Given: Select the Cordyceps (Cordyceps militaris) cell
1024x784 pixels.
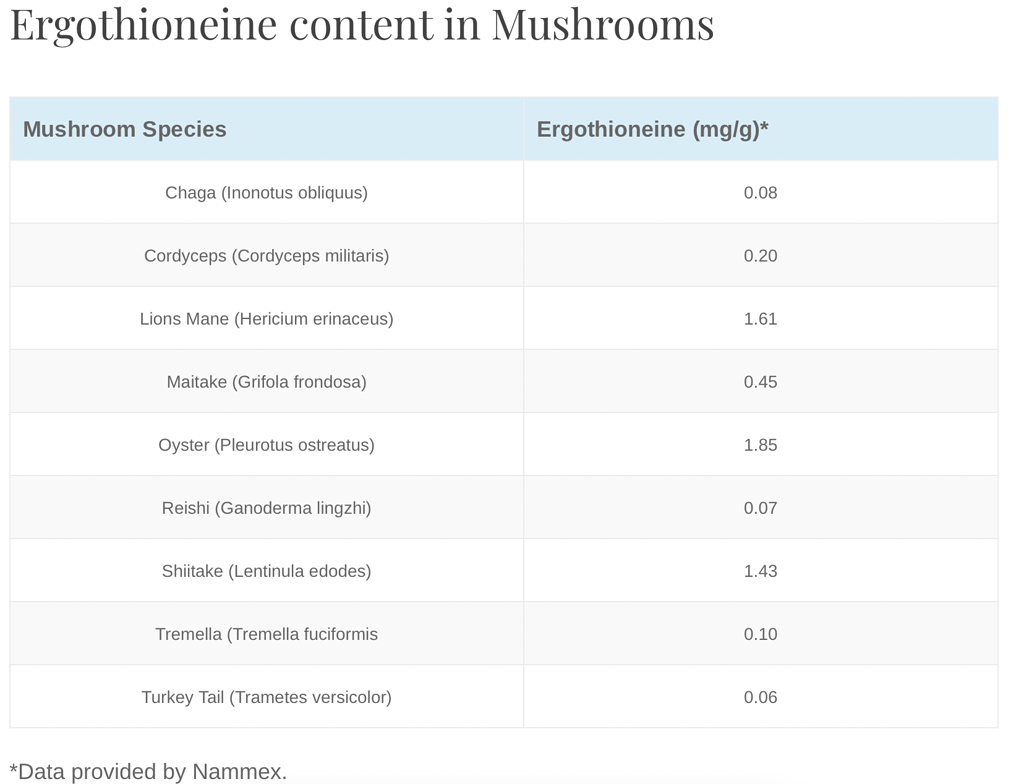Looking at the screenshot, I should pos(266,255).
